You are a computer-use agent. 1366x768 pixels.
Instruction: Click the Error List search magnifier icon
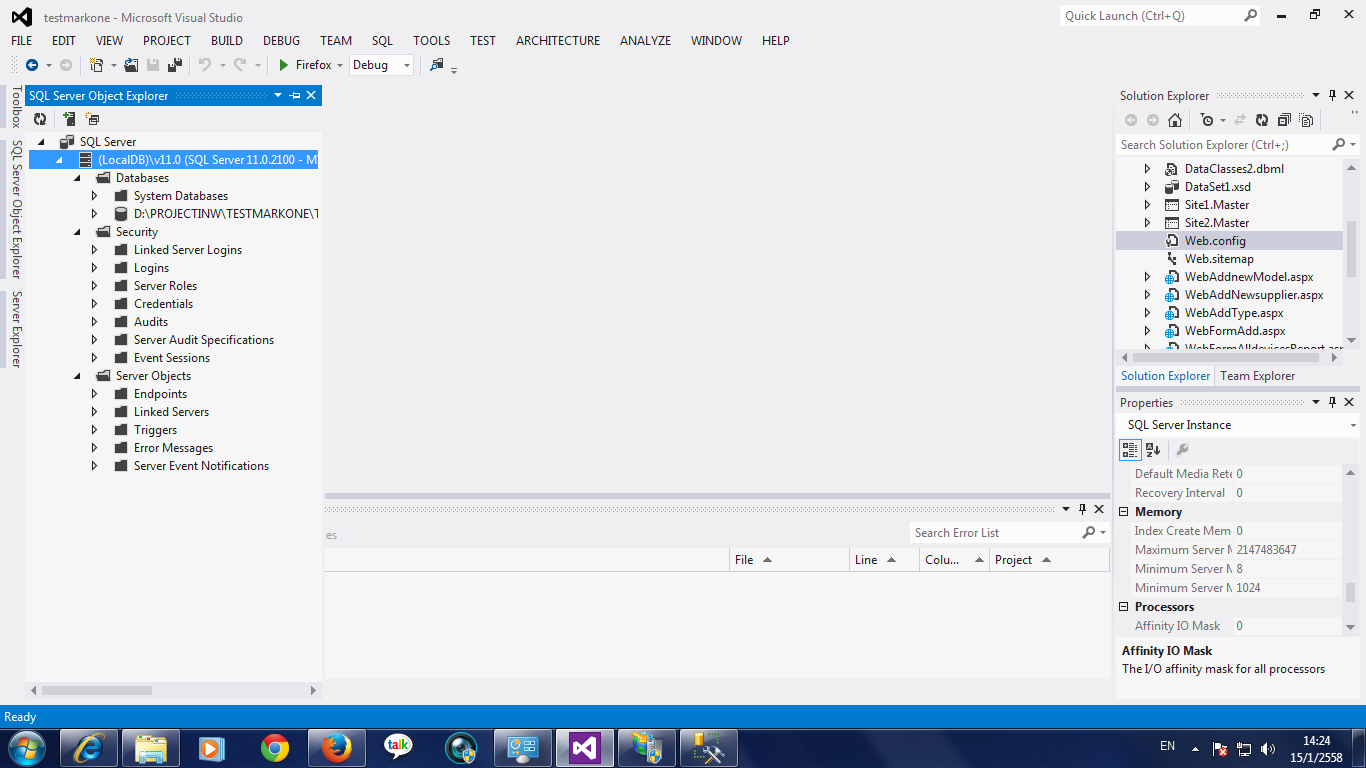(1089, 533)
